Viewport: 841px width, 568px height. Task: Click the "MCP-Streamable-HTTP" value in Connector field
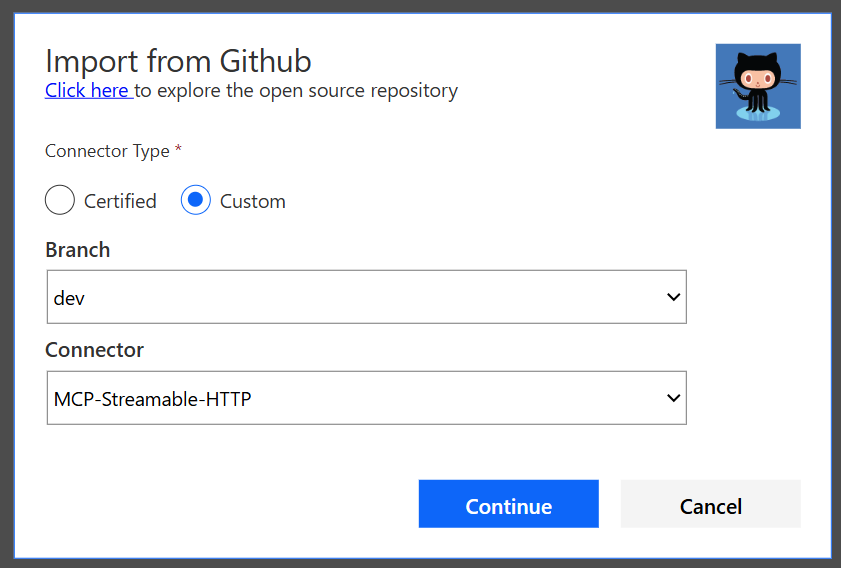[152, 399]
